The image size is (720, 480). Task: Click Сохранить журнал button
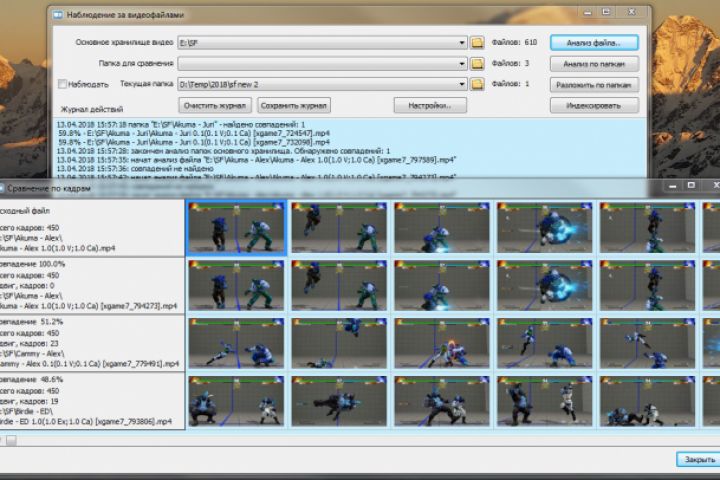click(x=294, y=106)
